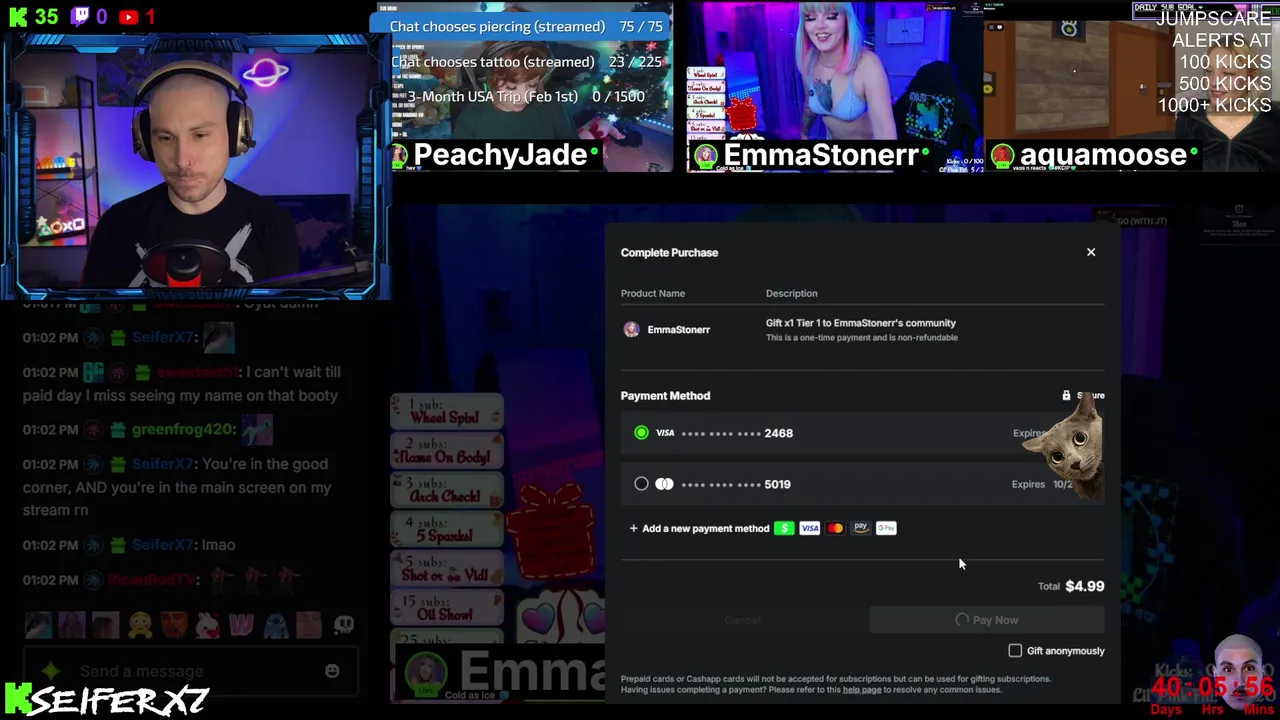Click the 'Chat chooses piercing (streamed)' goal
The image size is (1280, 720).
(x=497, y=27)
